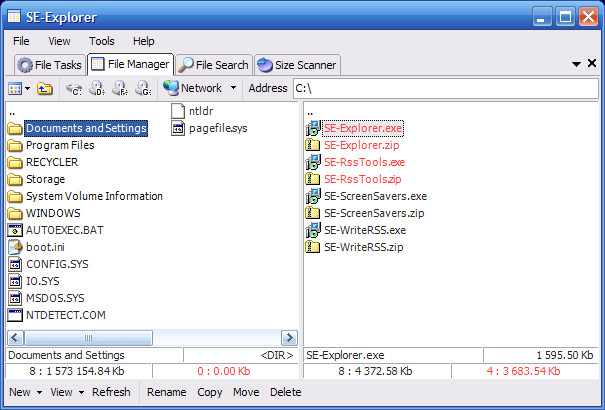
Task: Switch to drive D: icon
Action: pos(97,89)
